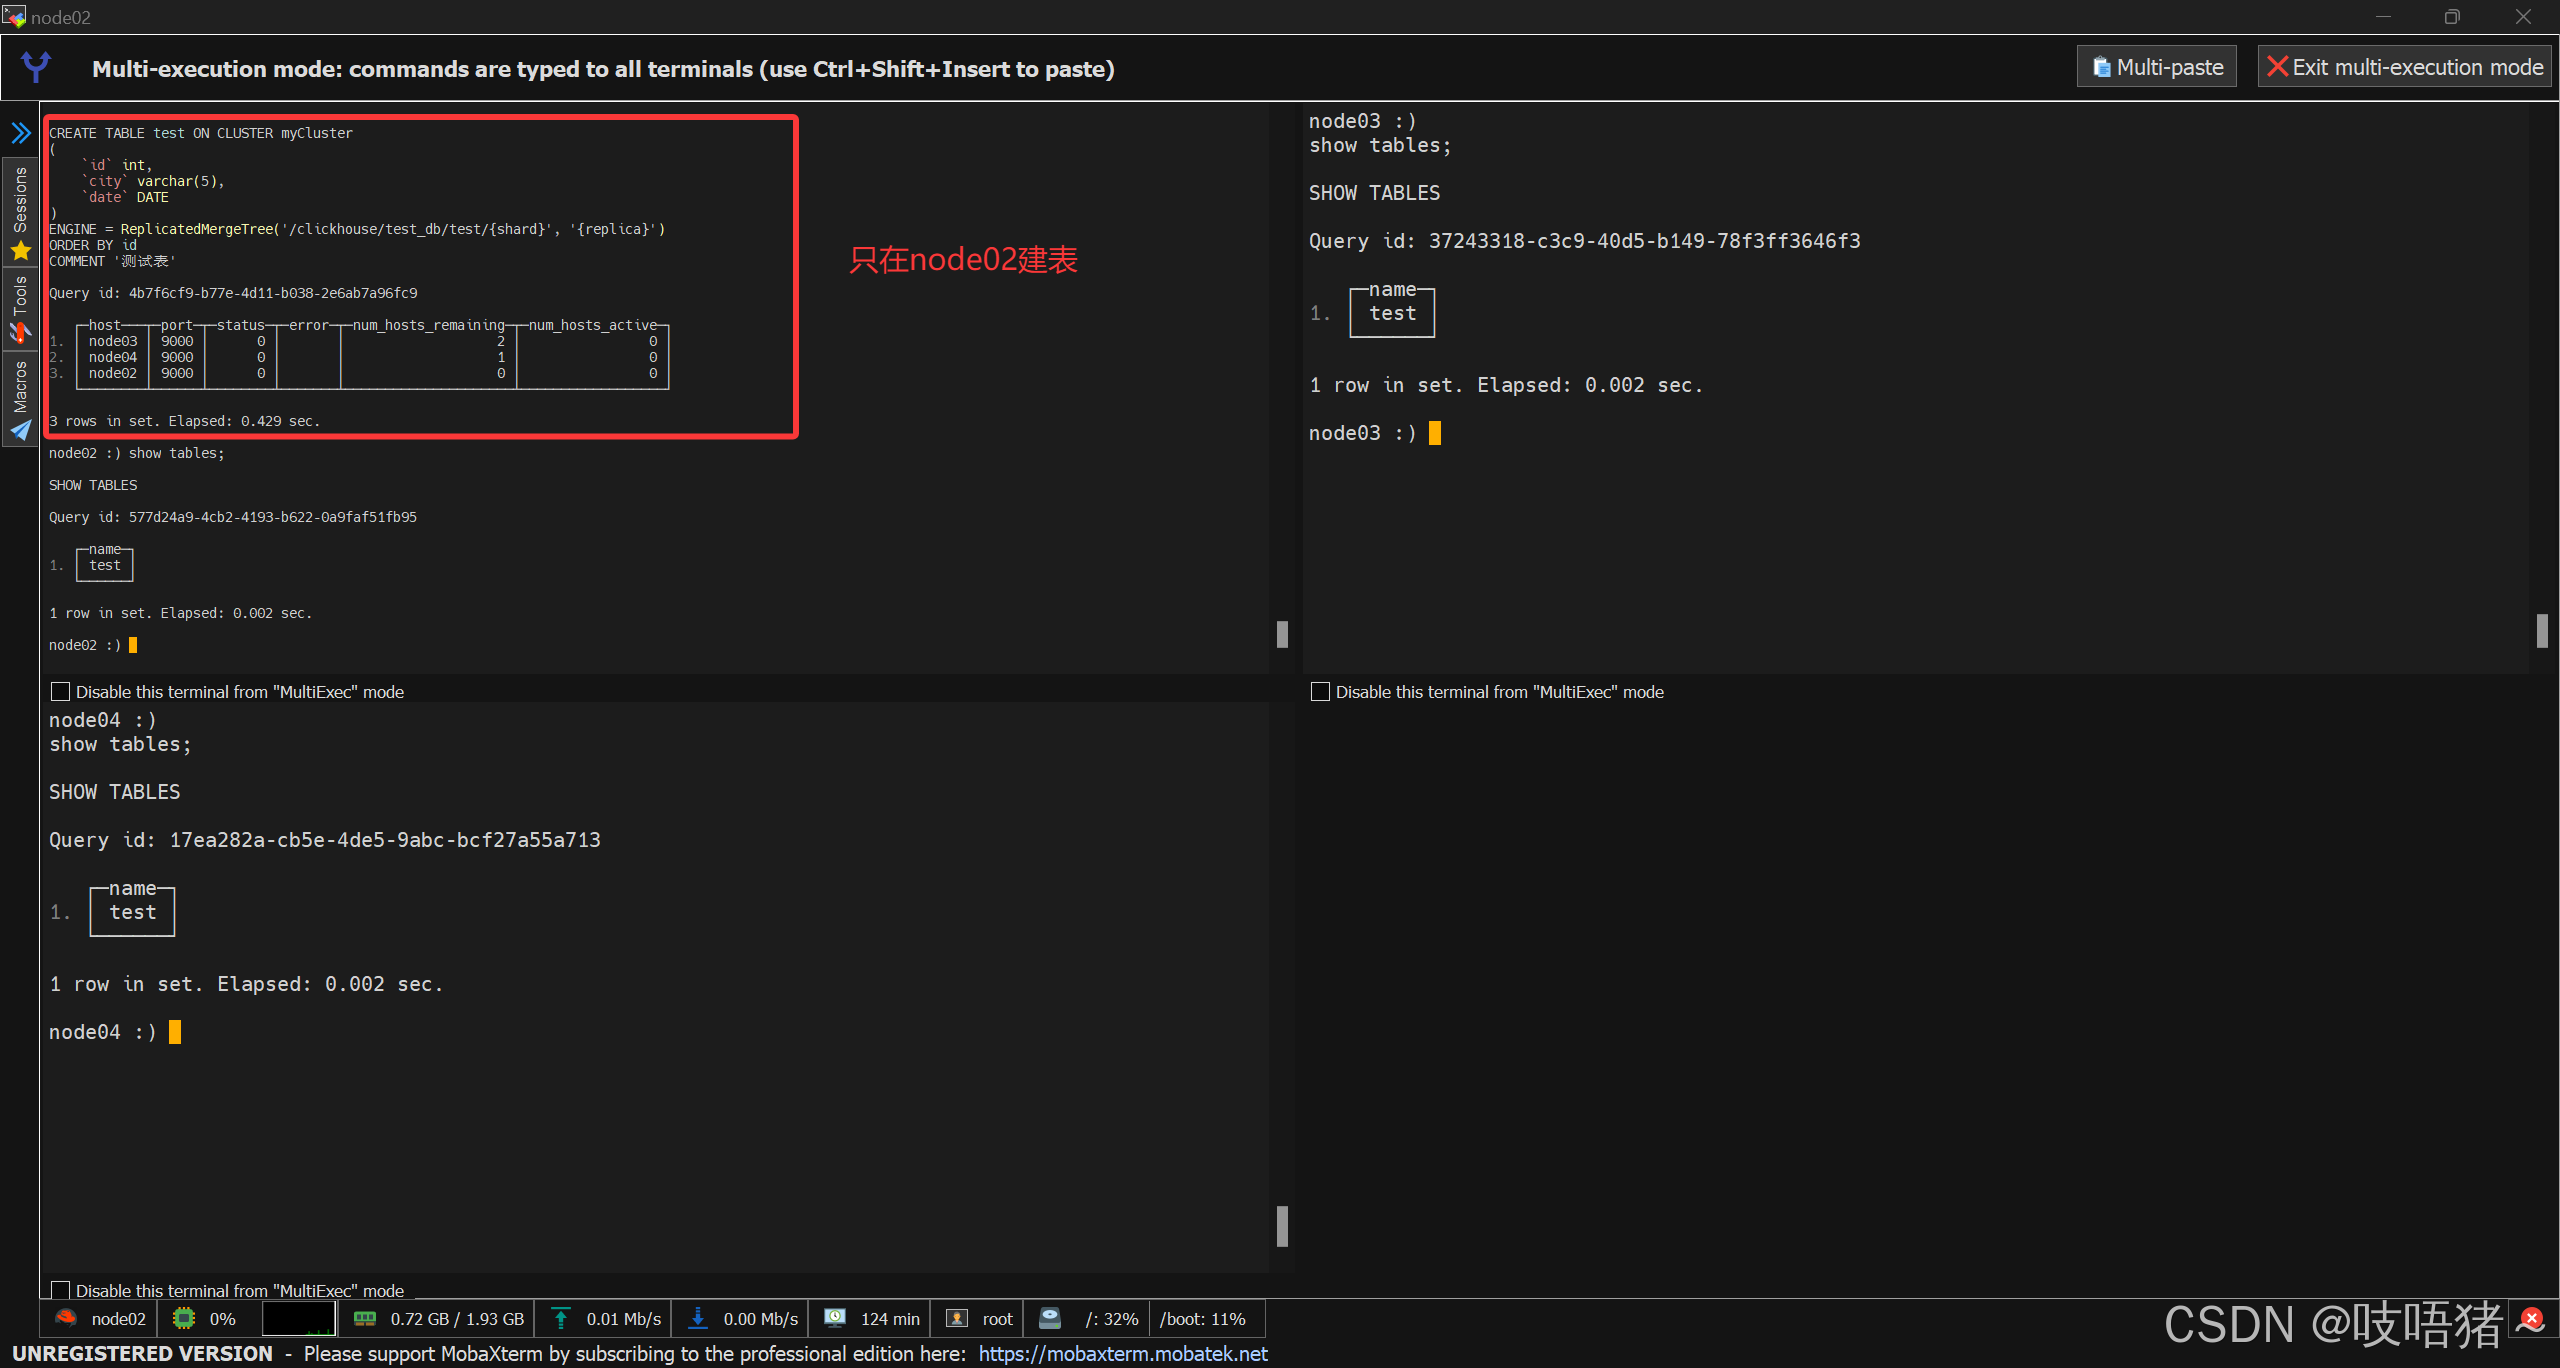Disable node03 terminal from MultiExec mode
The height and width of the screenshot is (1368, 2560).
click(x=1320, y=692)
